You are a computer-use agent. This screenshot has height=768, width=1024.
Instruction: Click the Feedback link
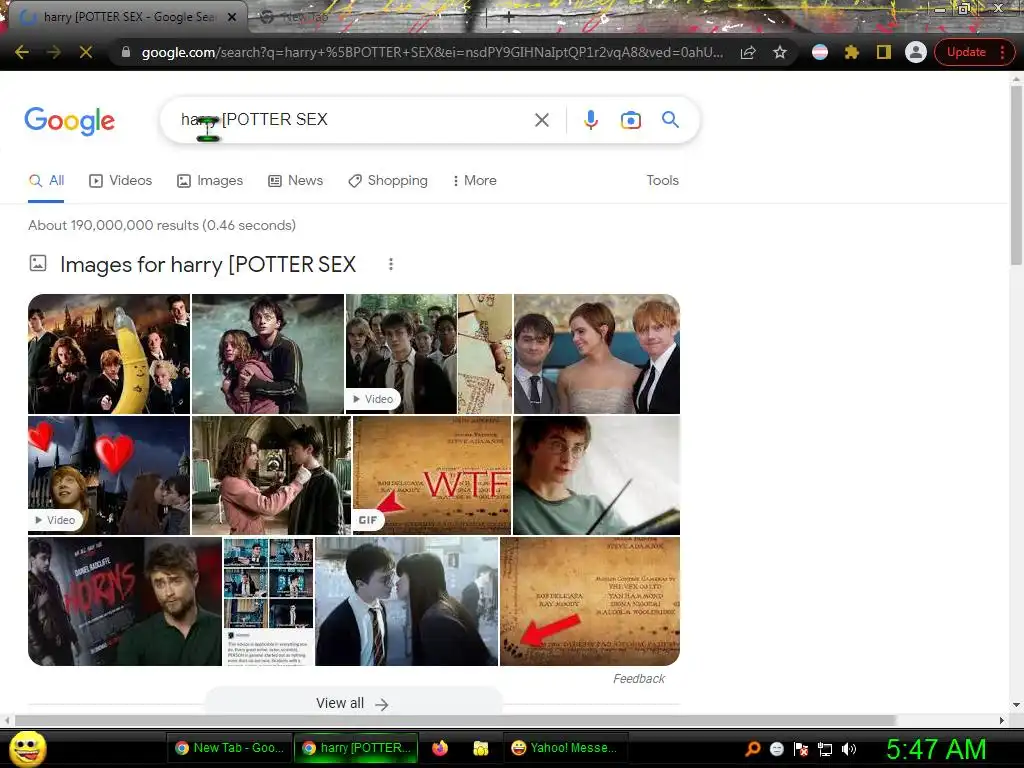click(639, 679)
